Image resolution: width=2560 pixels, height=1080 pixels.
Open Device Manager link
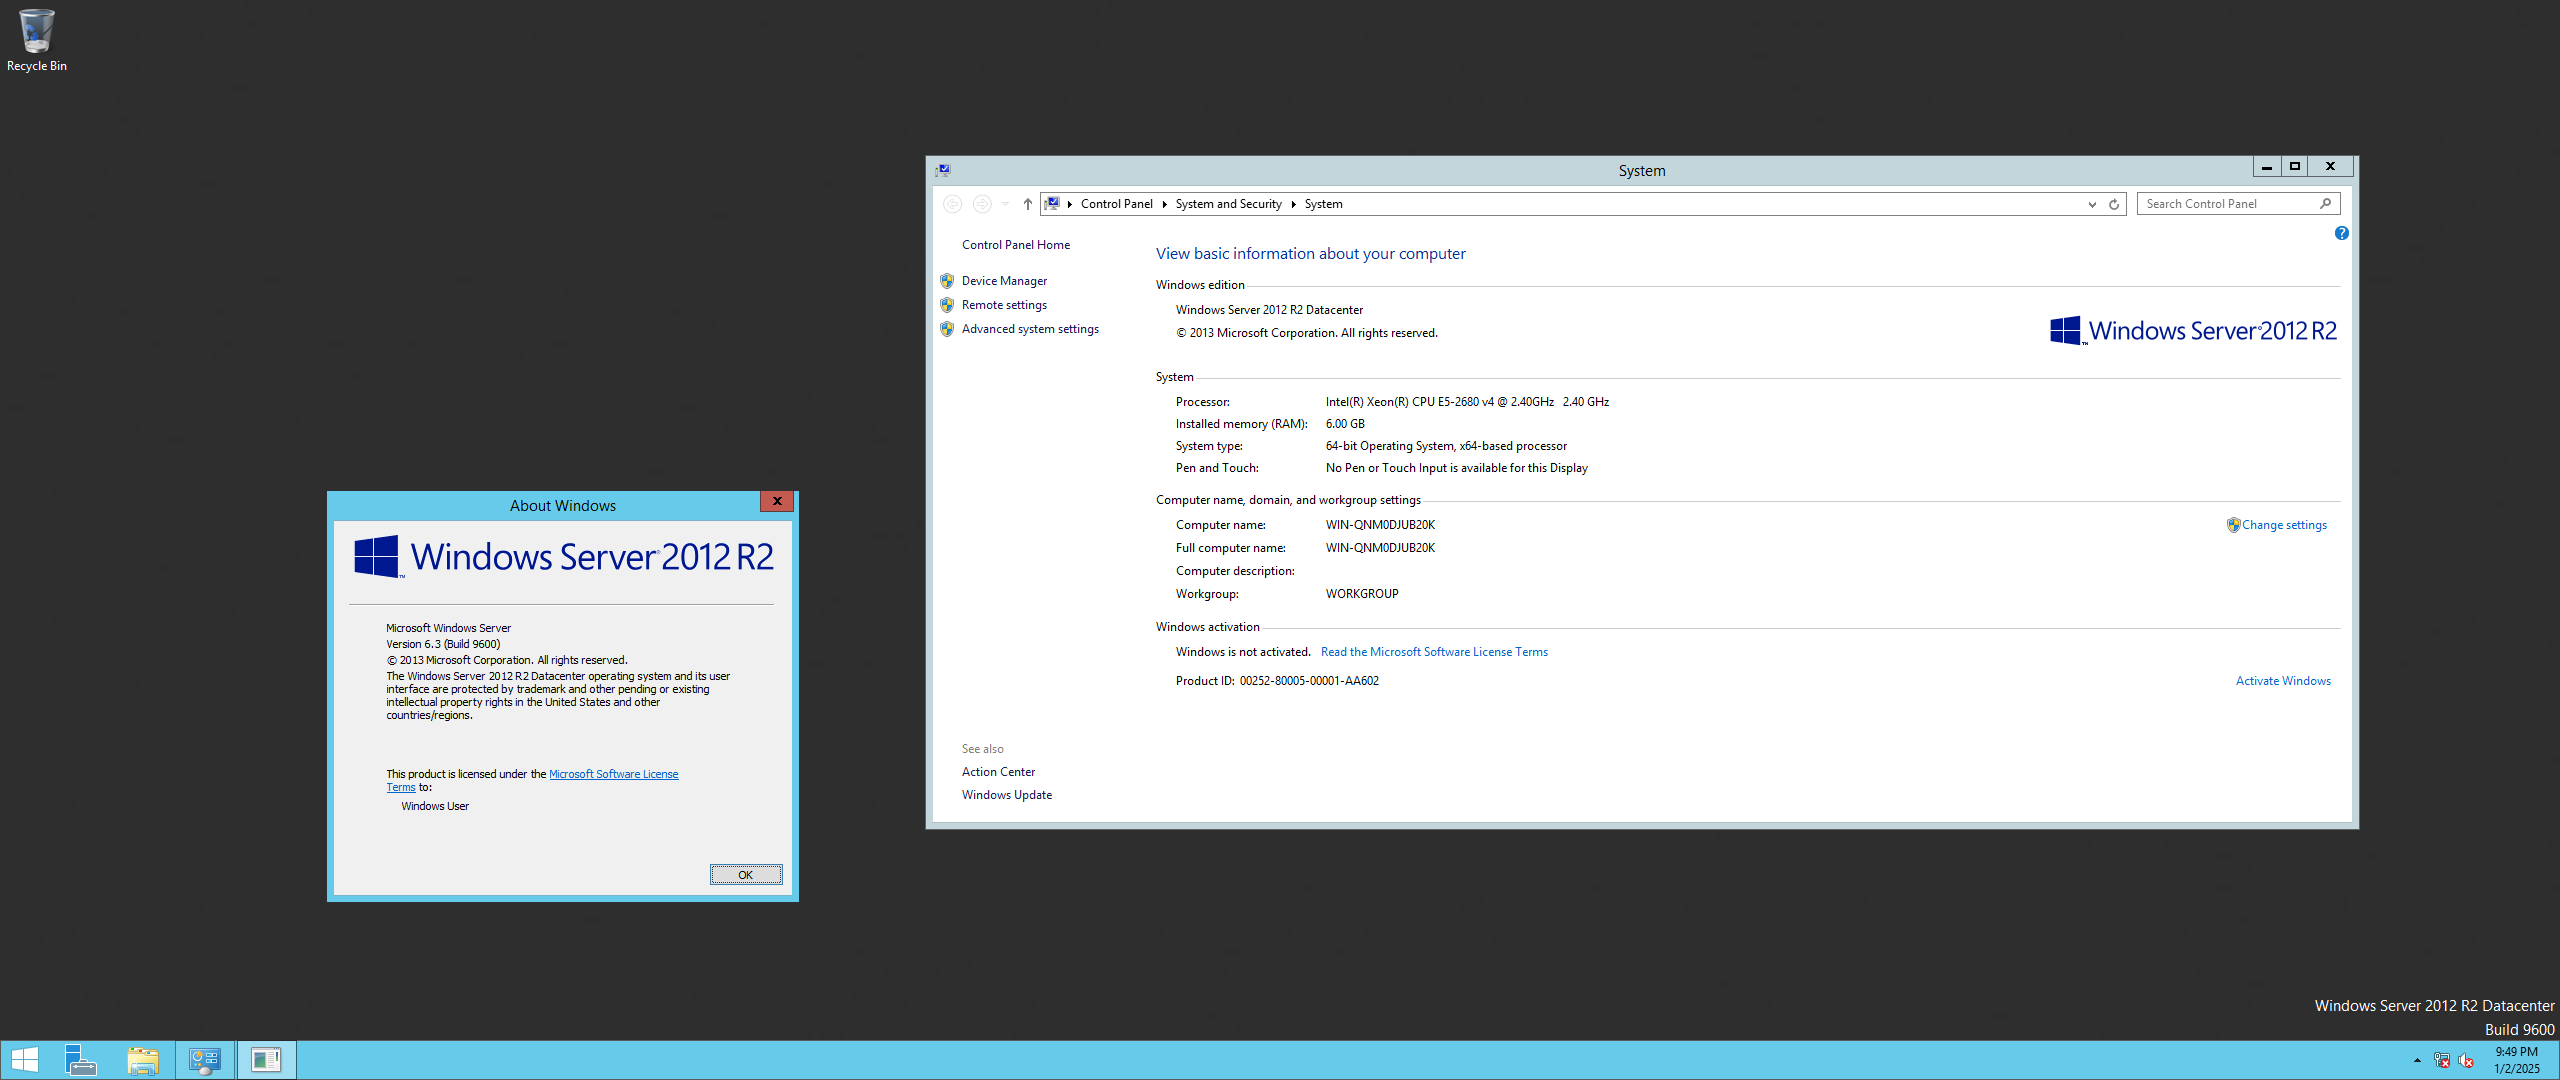pyautogui.click(x=1004, y=281)
